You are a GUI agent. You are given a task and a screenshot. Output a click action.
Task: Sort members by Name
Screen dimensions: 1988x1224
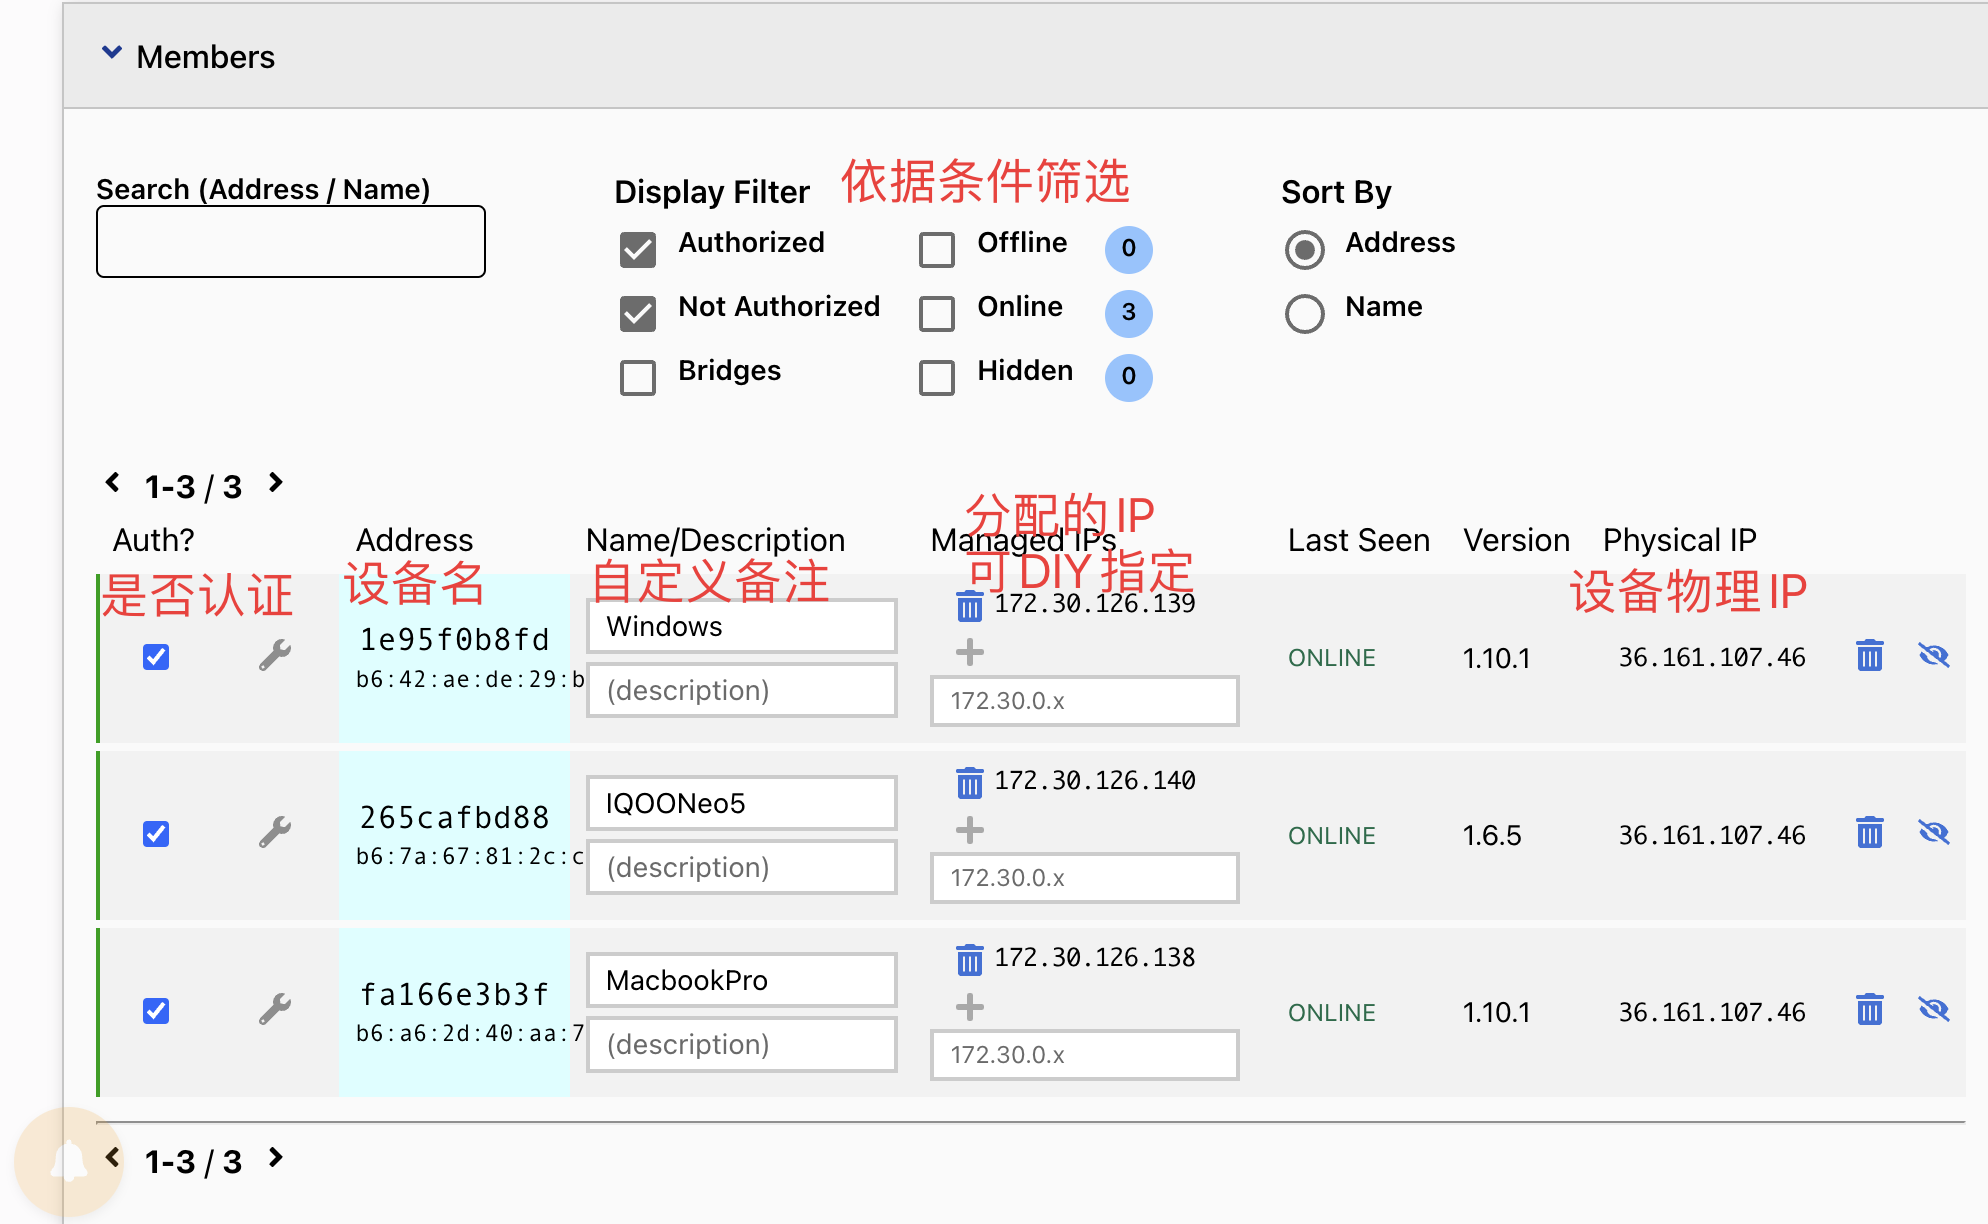coord(1304,313)
